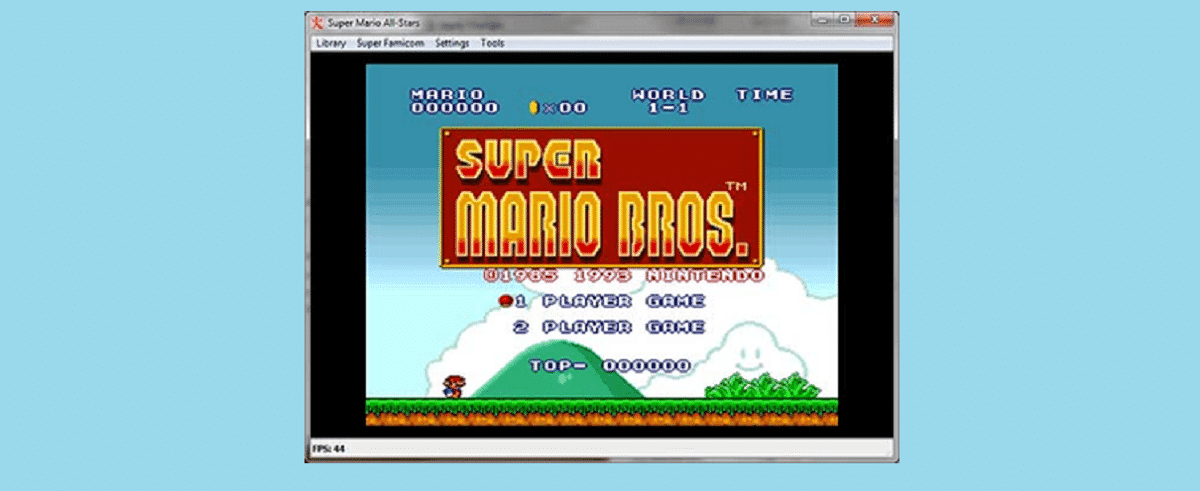Screen dimensions: 1200x491
Task: Close the Super Mario All-Stars window
Action: [873, 19]
